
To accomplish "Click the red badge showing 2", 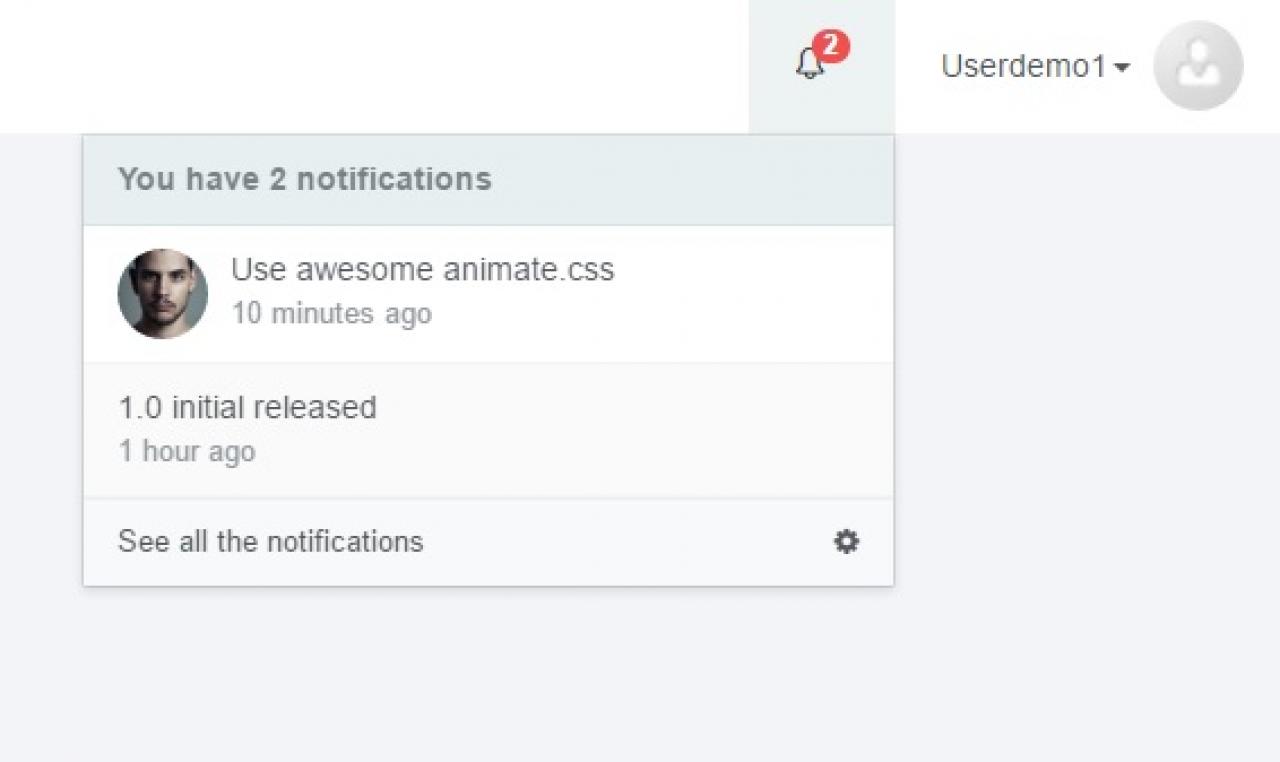I will coord(831,46).
